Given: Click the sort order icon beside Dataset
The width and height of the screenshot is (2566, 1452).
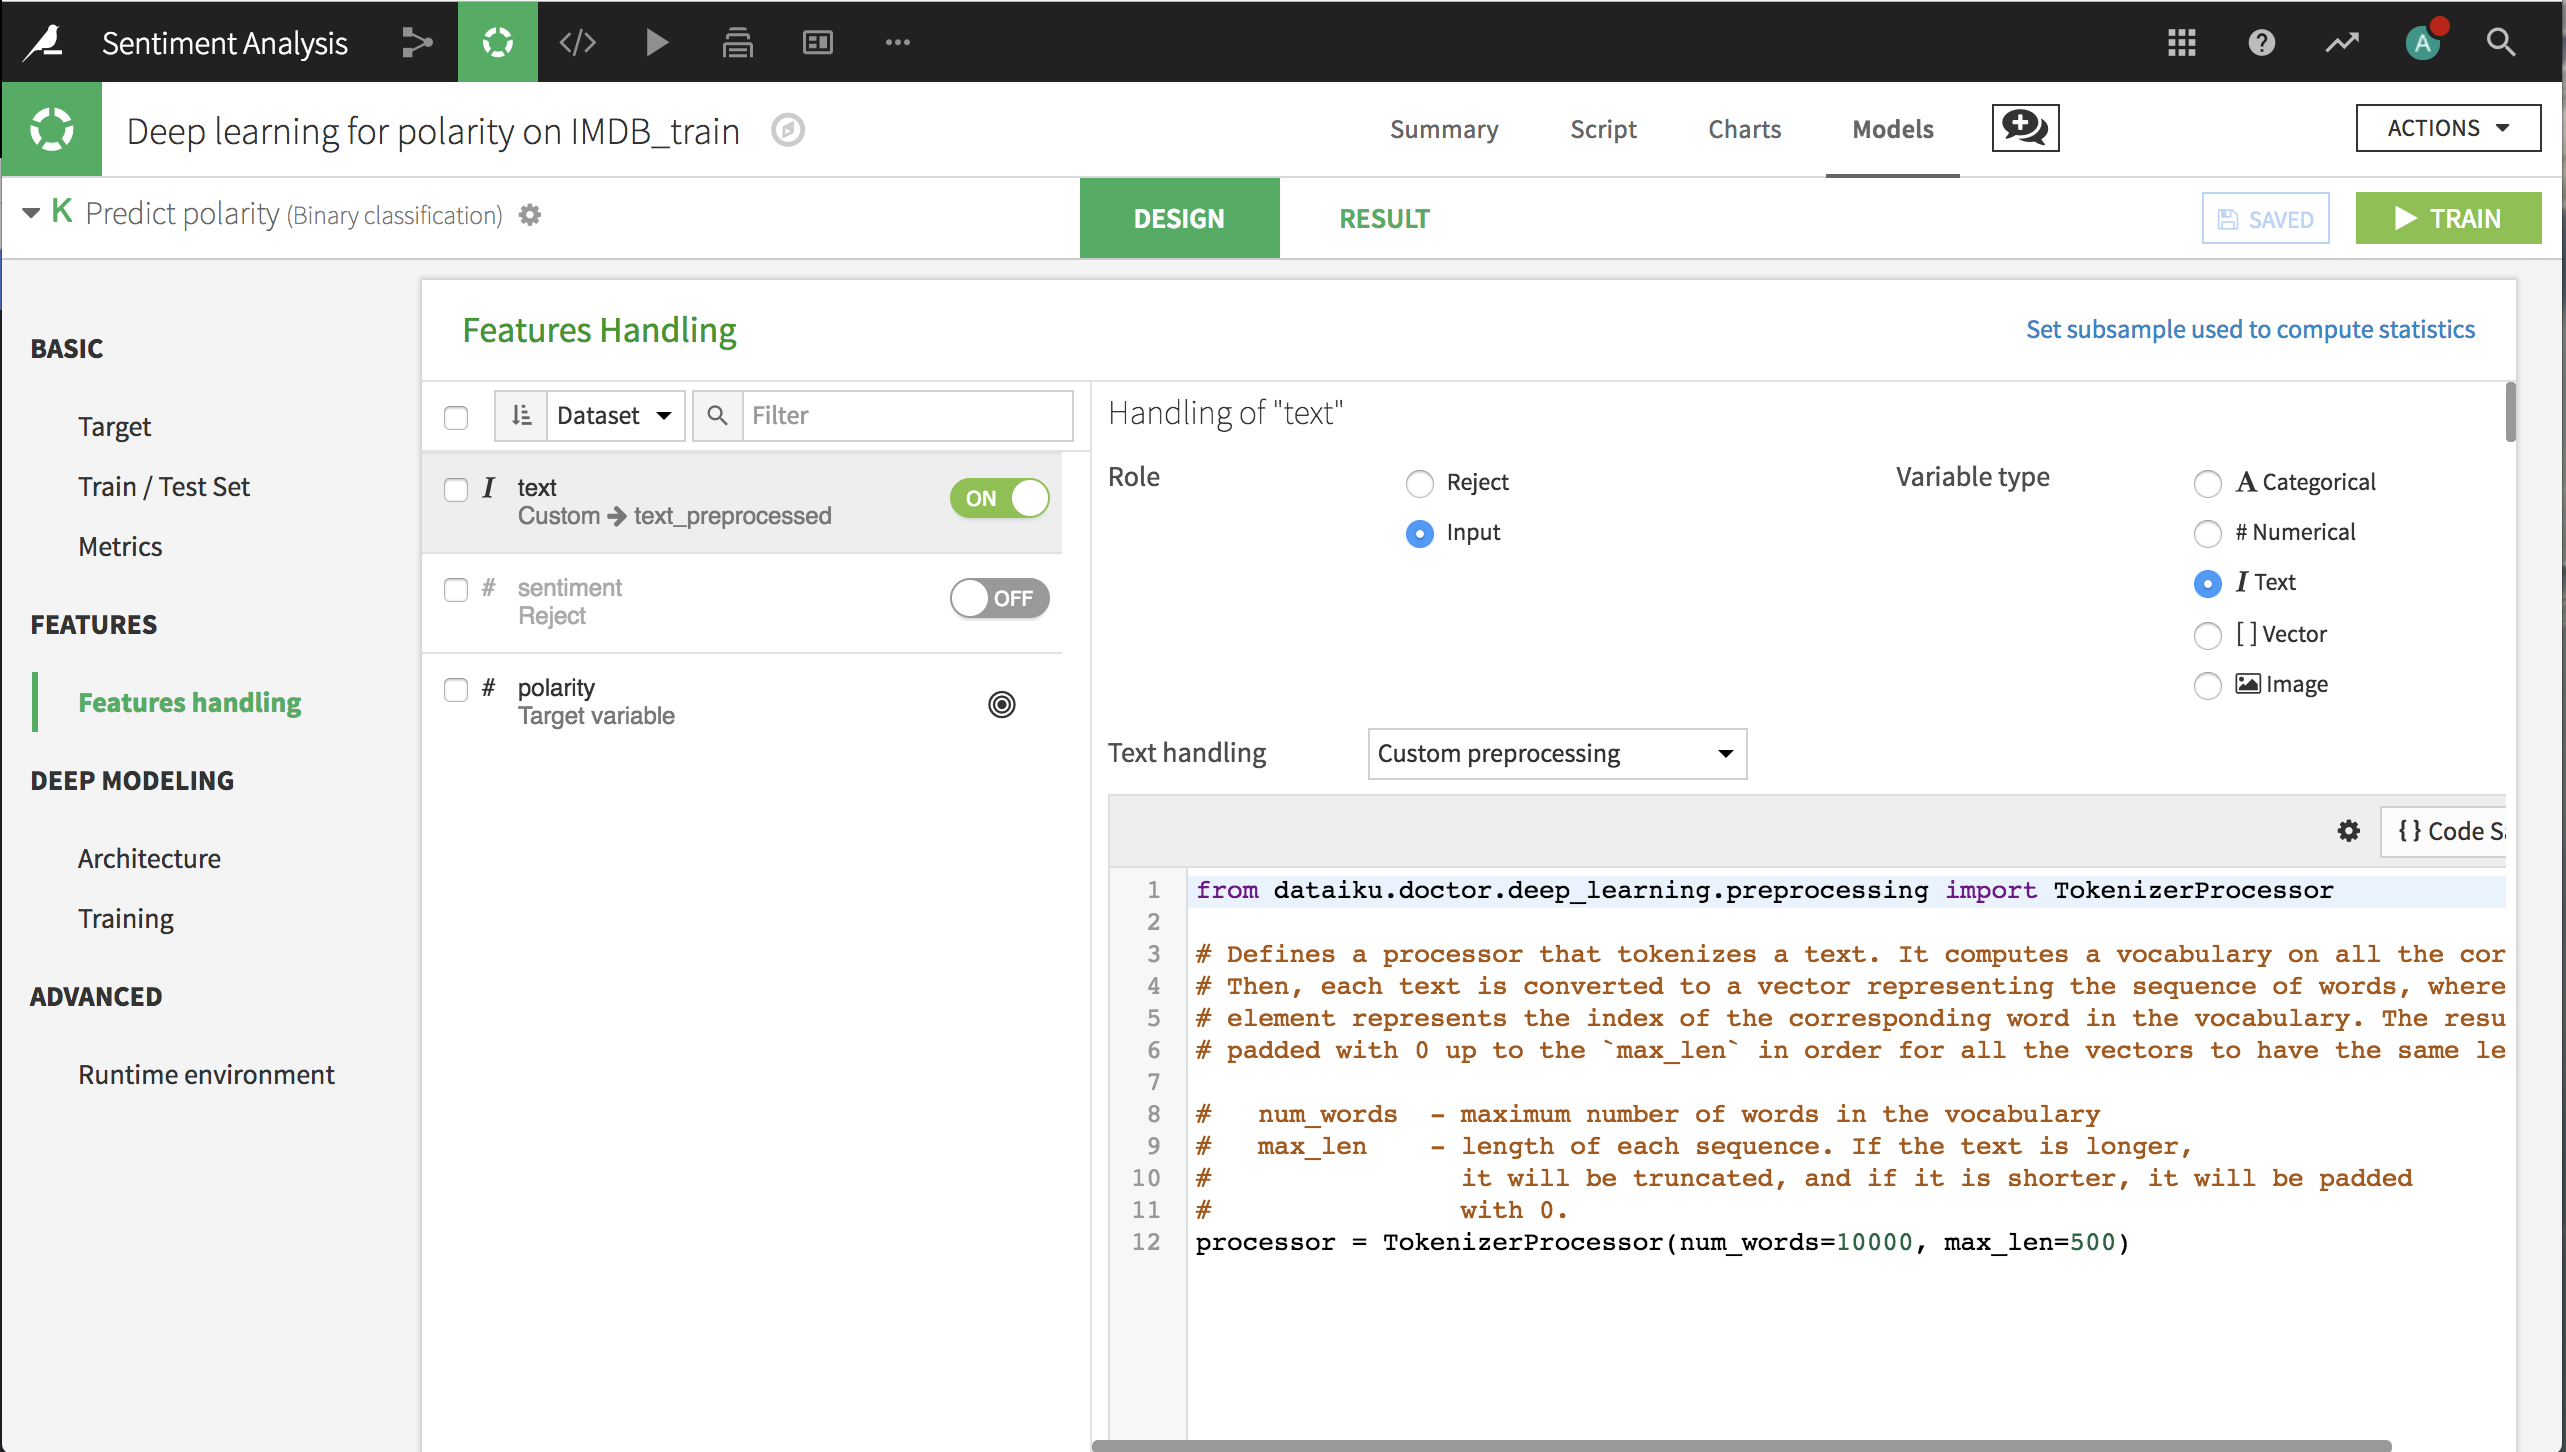Looking at the screenshot, I should (521, 415).
